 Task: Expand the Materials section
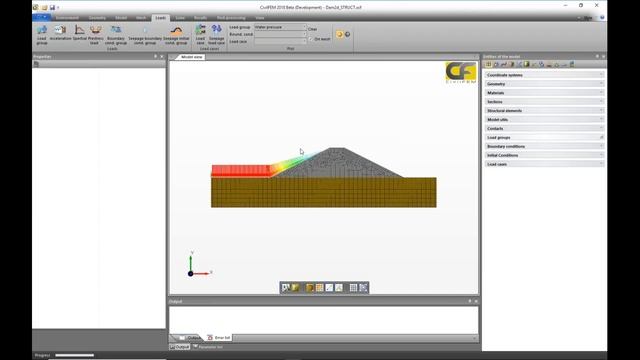point(544,93)
